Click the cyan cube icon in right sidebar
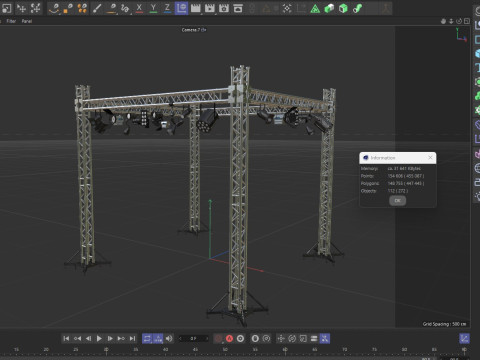This screenshot has height=360, width=480. point(477,53)
